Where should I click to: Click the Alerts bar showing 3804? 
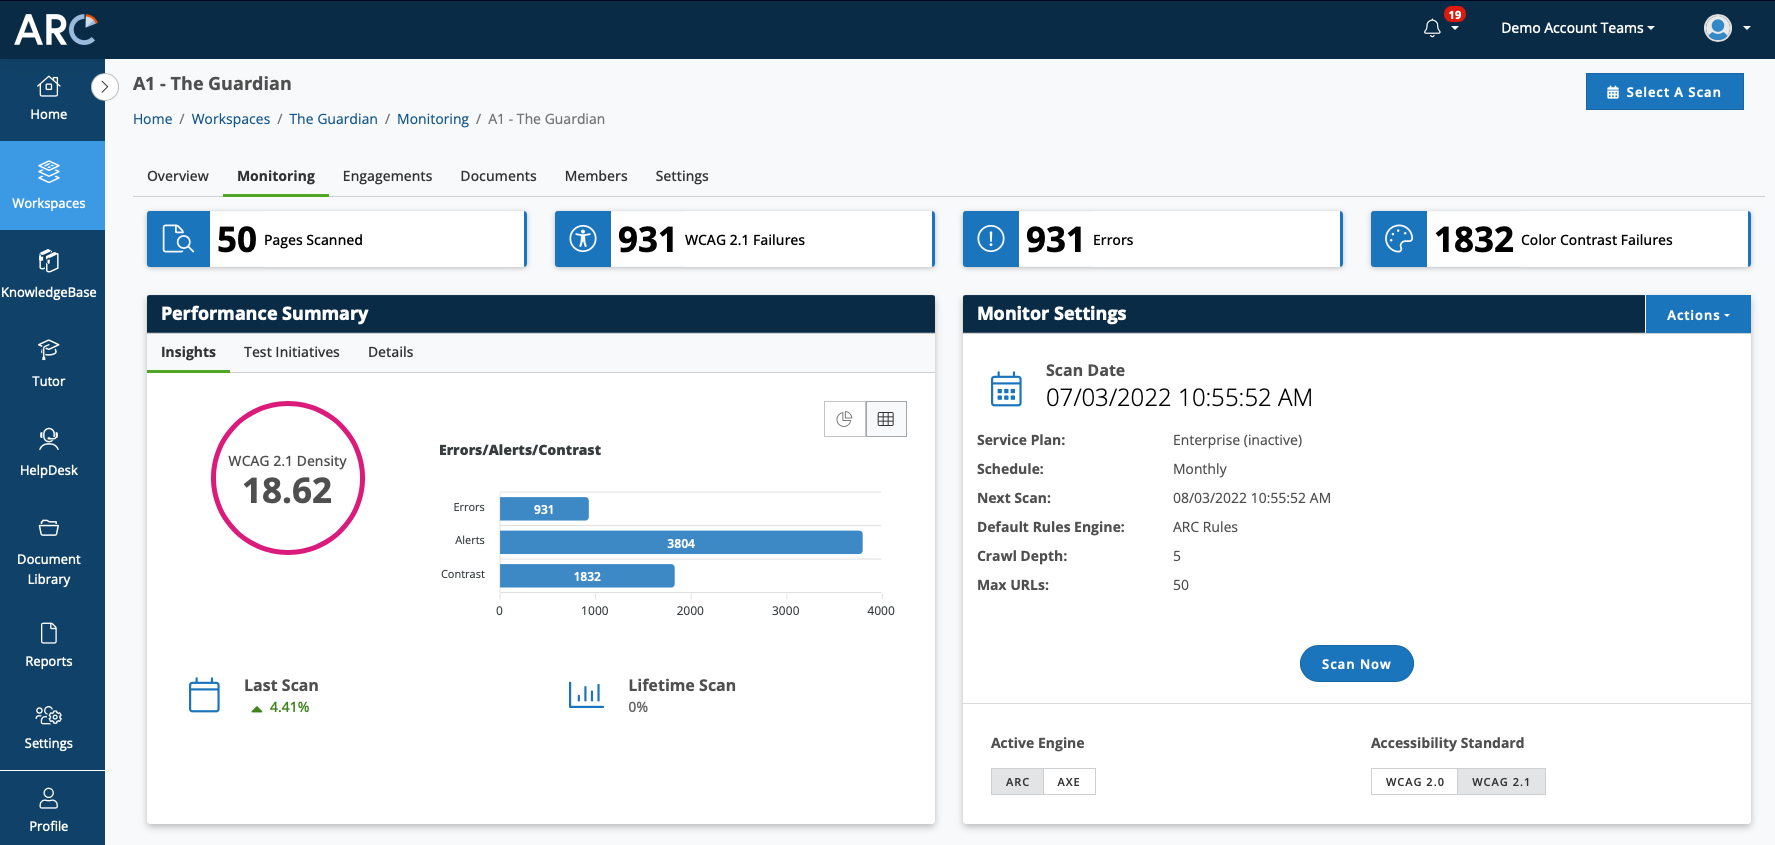[x=681, y=543]
